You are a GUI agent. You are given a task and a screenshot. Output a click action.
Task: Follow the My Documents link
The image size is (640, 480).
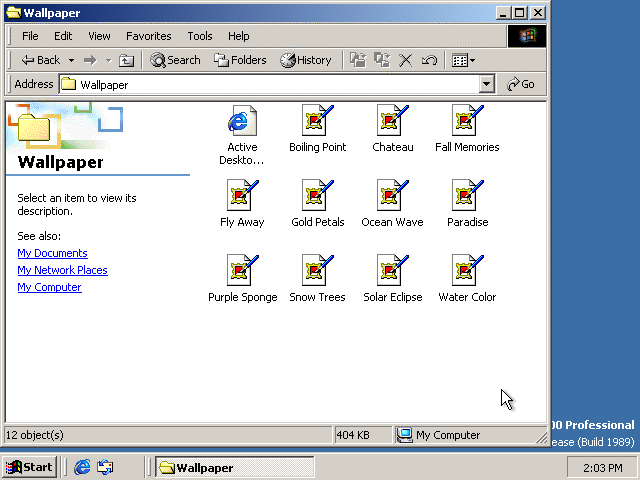(x=52, y=253)
